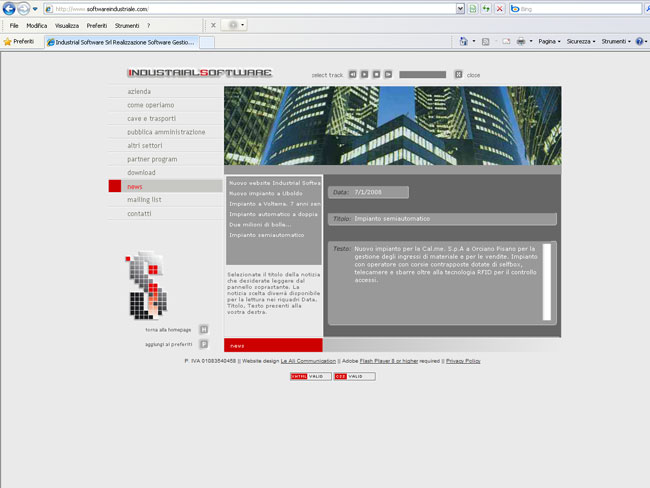Select news 'Impianto a Volterra. 7 anni'
The width and height of the screenshot is (650, 488).
pos(274,204)
